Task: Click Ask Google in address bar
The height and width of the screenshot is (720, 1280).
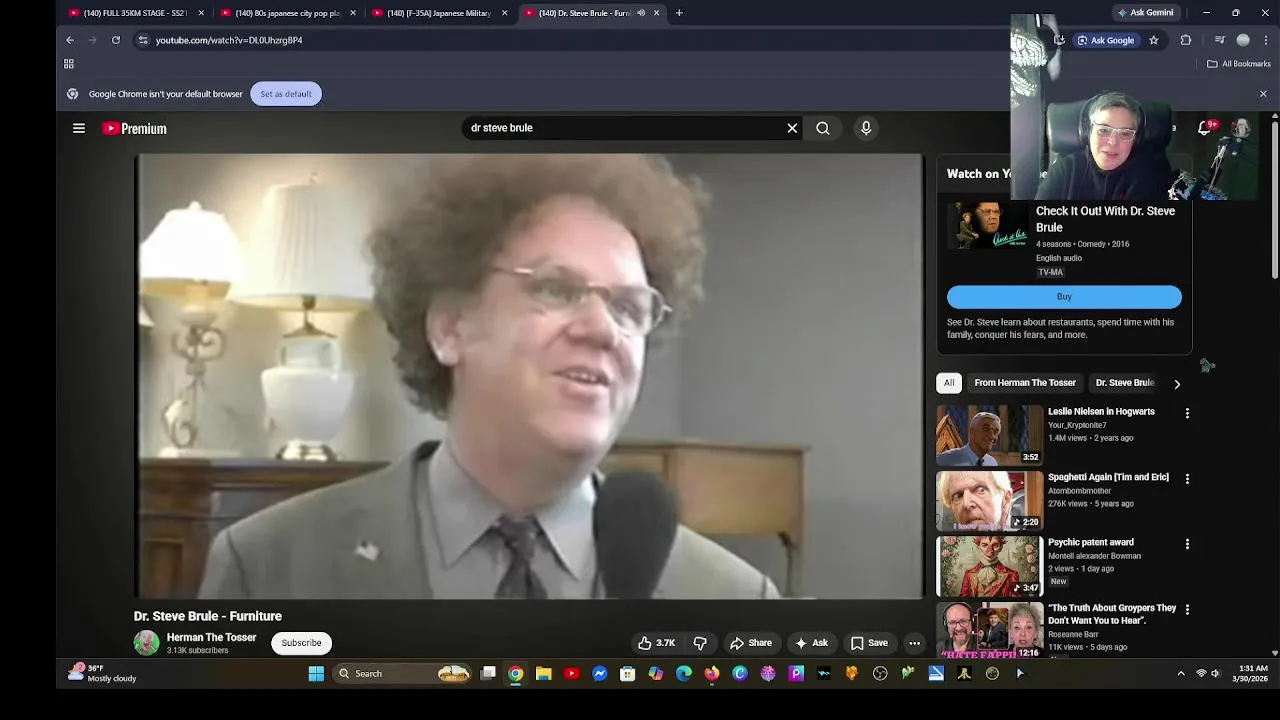Action: (x=1106, y=40)
